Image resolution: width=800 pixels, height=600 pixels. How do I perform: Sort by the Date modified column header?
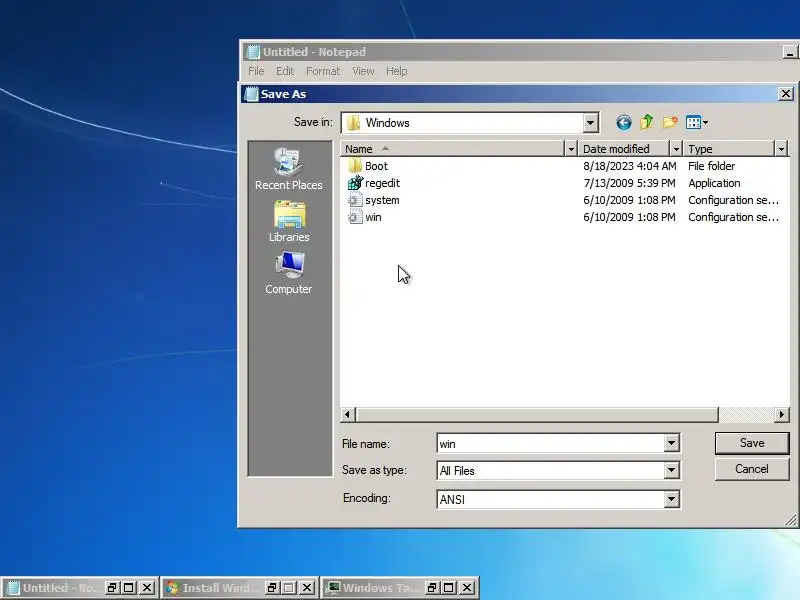click(624, 149)
